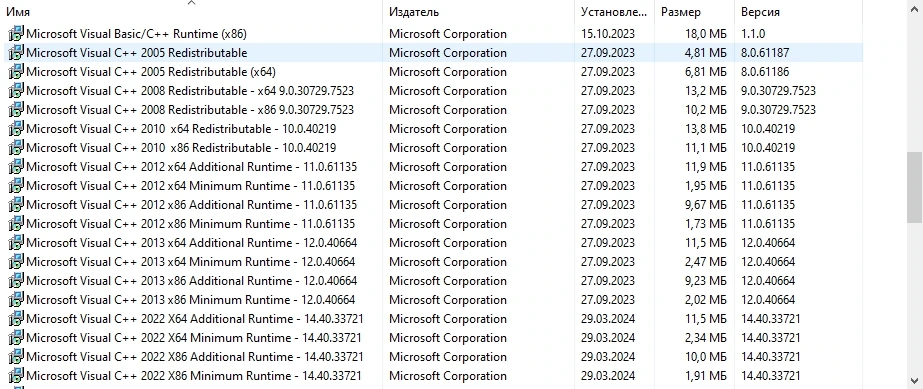Click the icon of 2022 X86 Minimum Runtime
Viewport: 923px width, 389px height.
[16, 375]
